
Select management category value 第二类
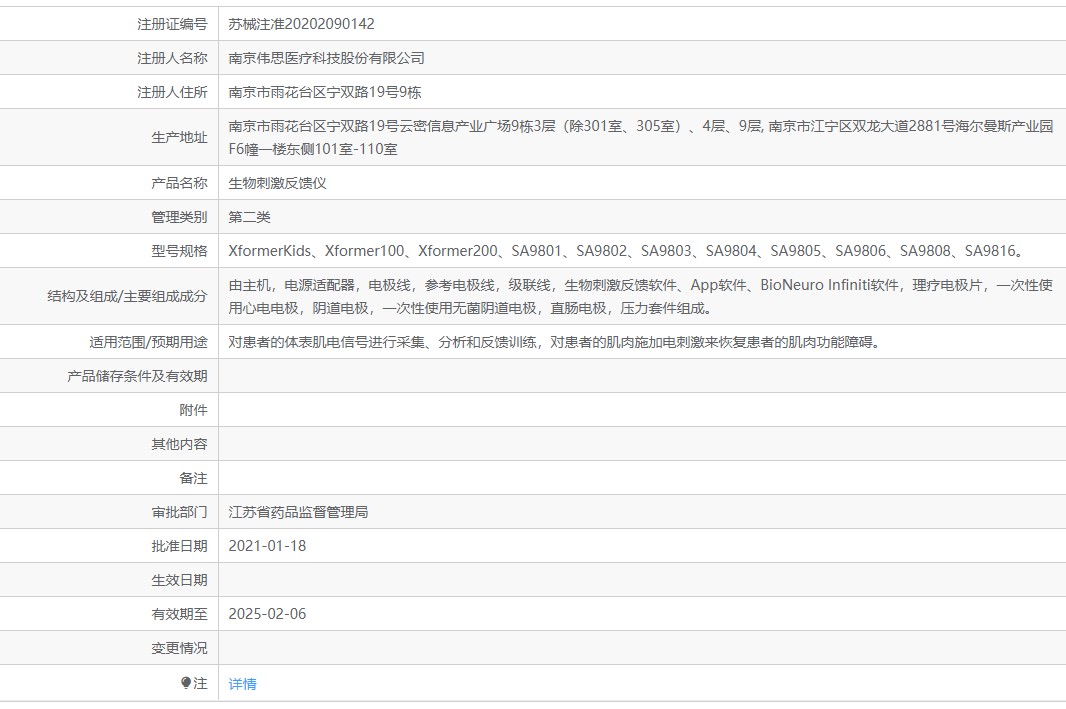tap(250, 217)
